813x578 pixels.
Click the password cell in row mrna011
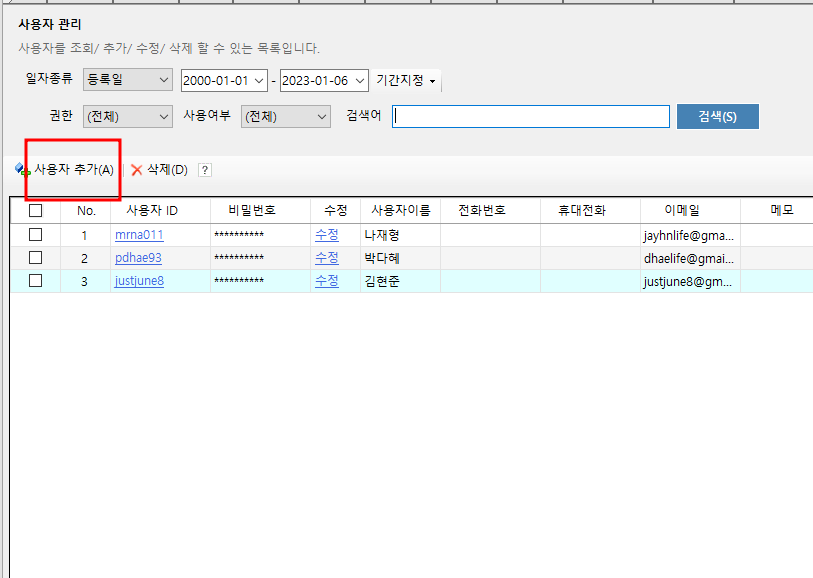pos(260,235)
